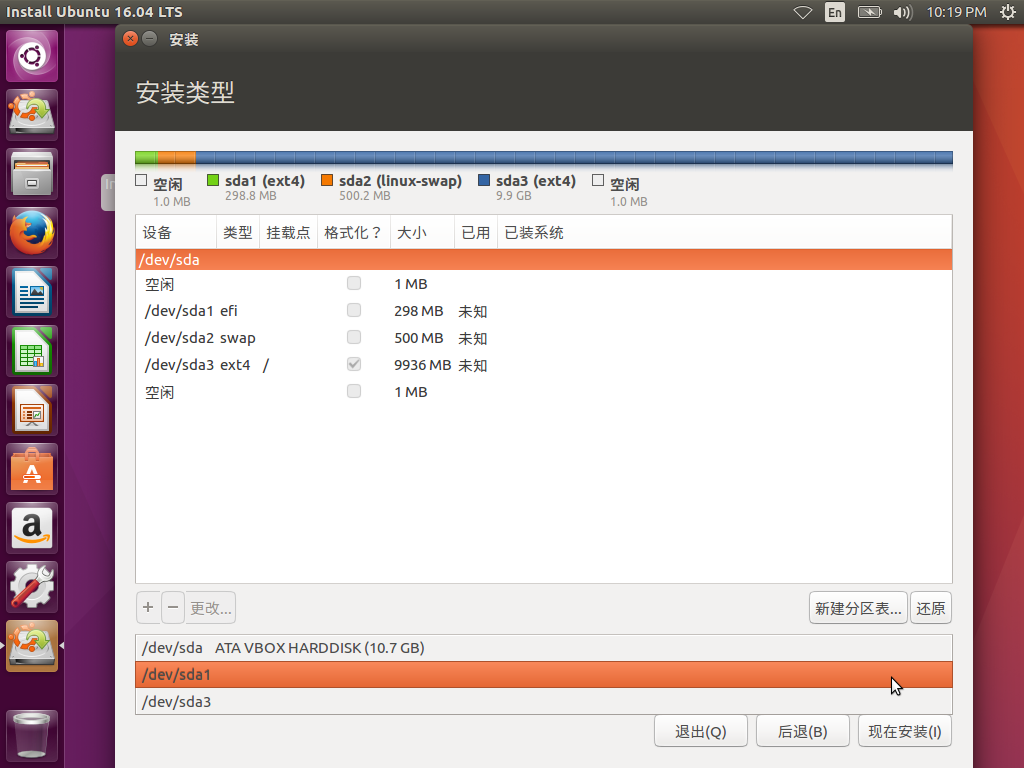Choose /dev/sda1 as bootloader device
This screenshot has height=768, width=1024.
click(543, 675)
